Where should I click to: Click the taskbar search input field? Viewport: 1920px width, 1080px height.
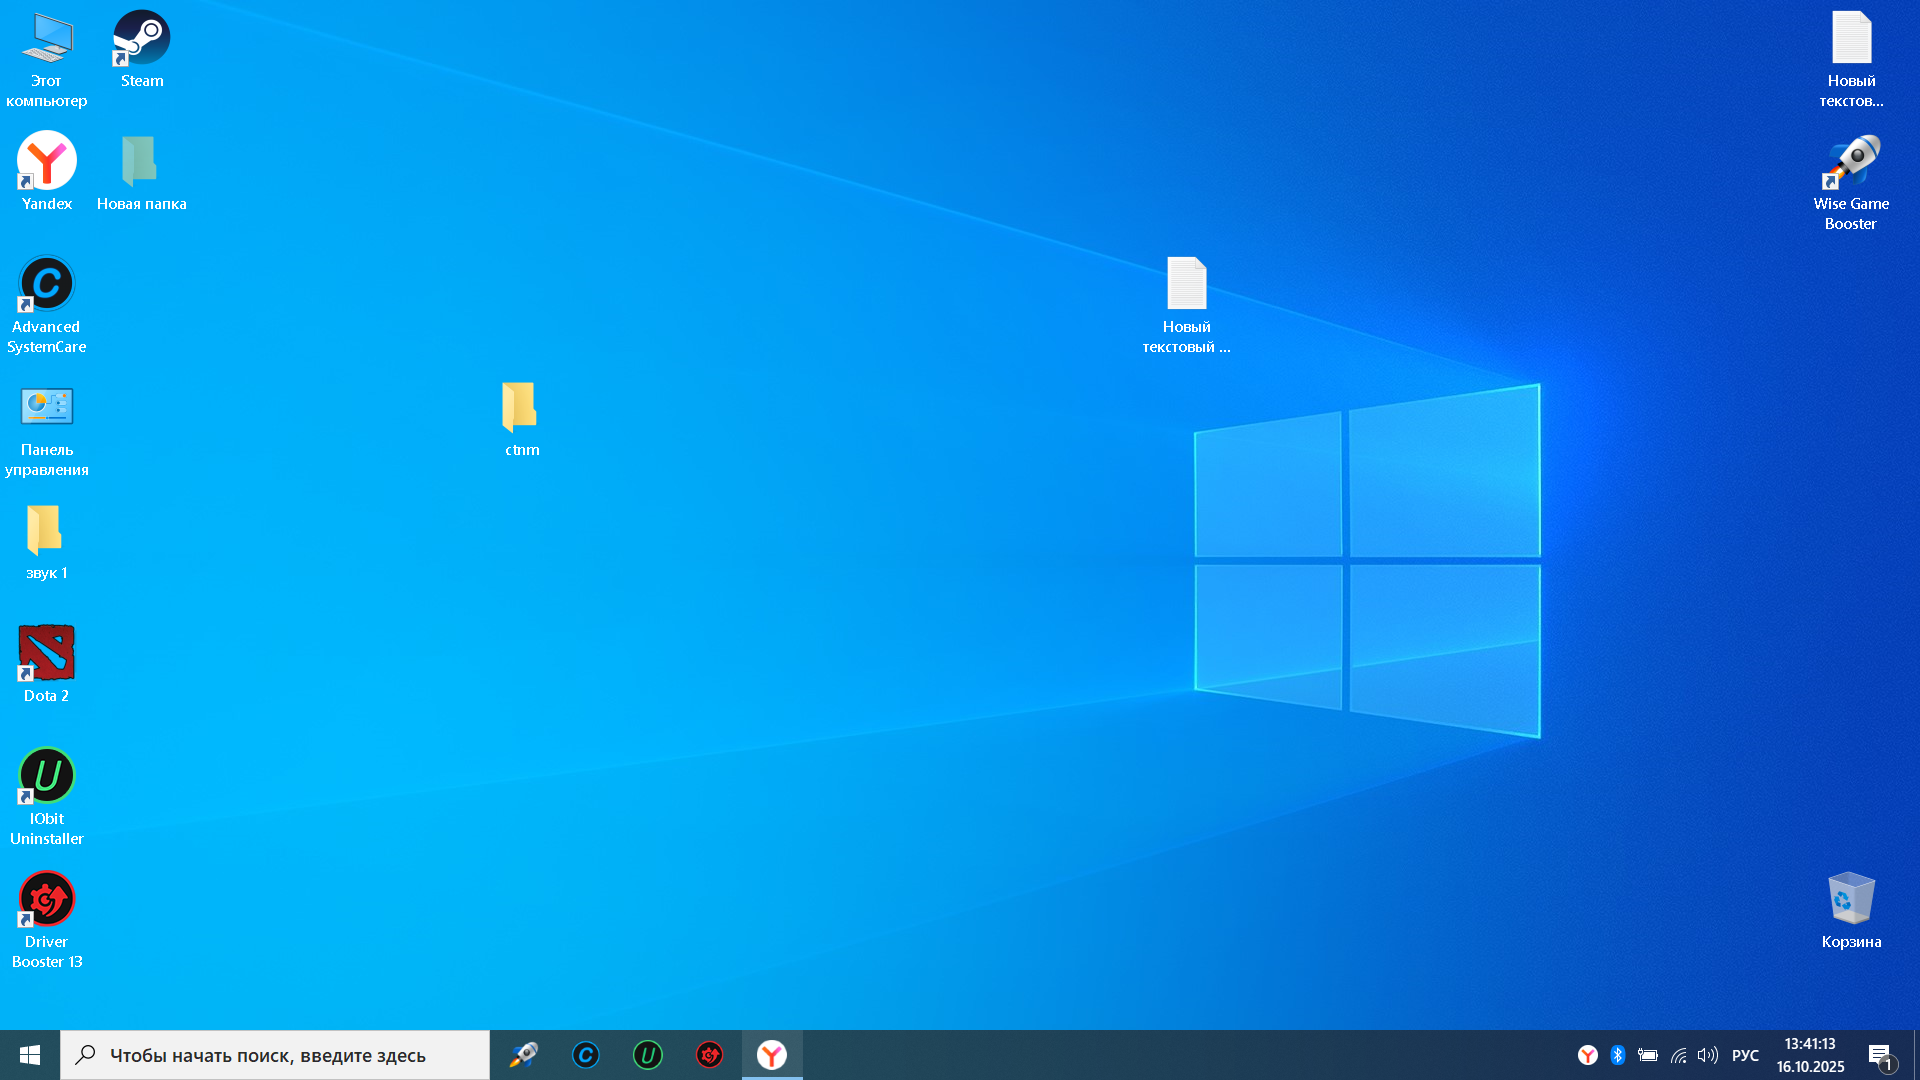click(275, 1055)
